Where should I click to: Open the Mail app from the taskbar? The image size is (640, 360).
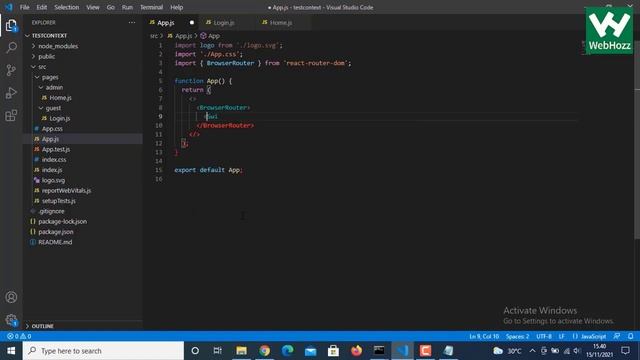[310, 351]
